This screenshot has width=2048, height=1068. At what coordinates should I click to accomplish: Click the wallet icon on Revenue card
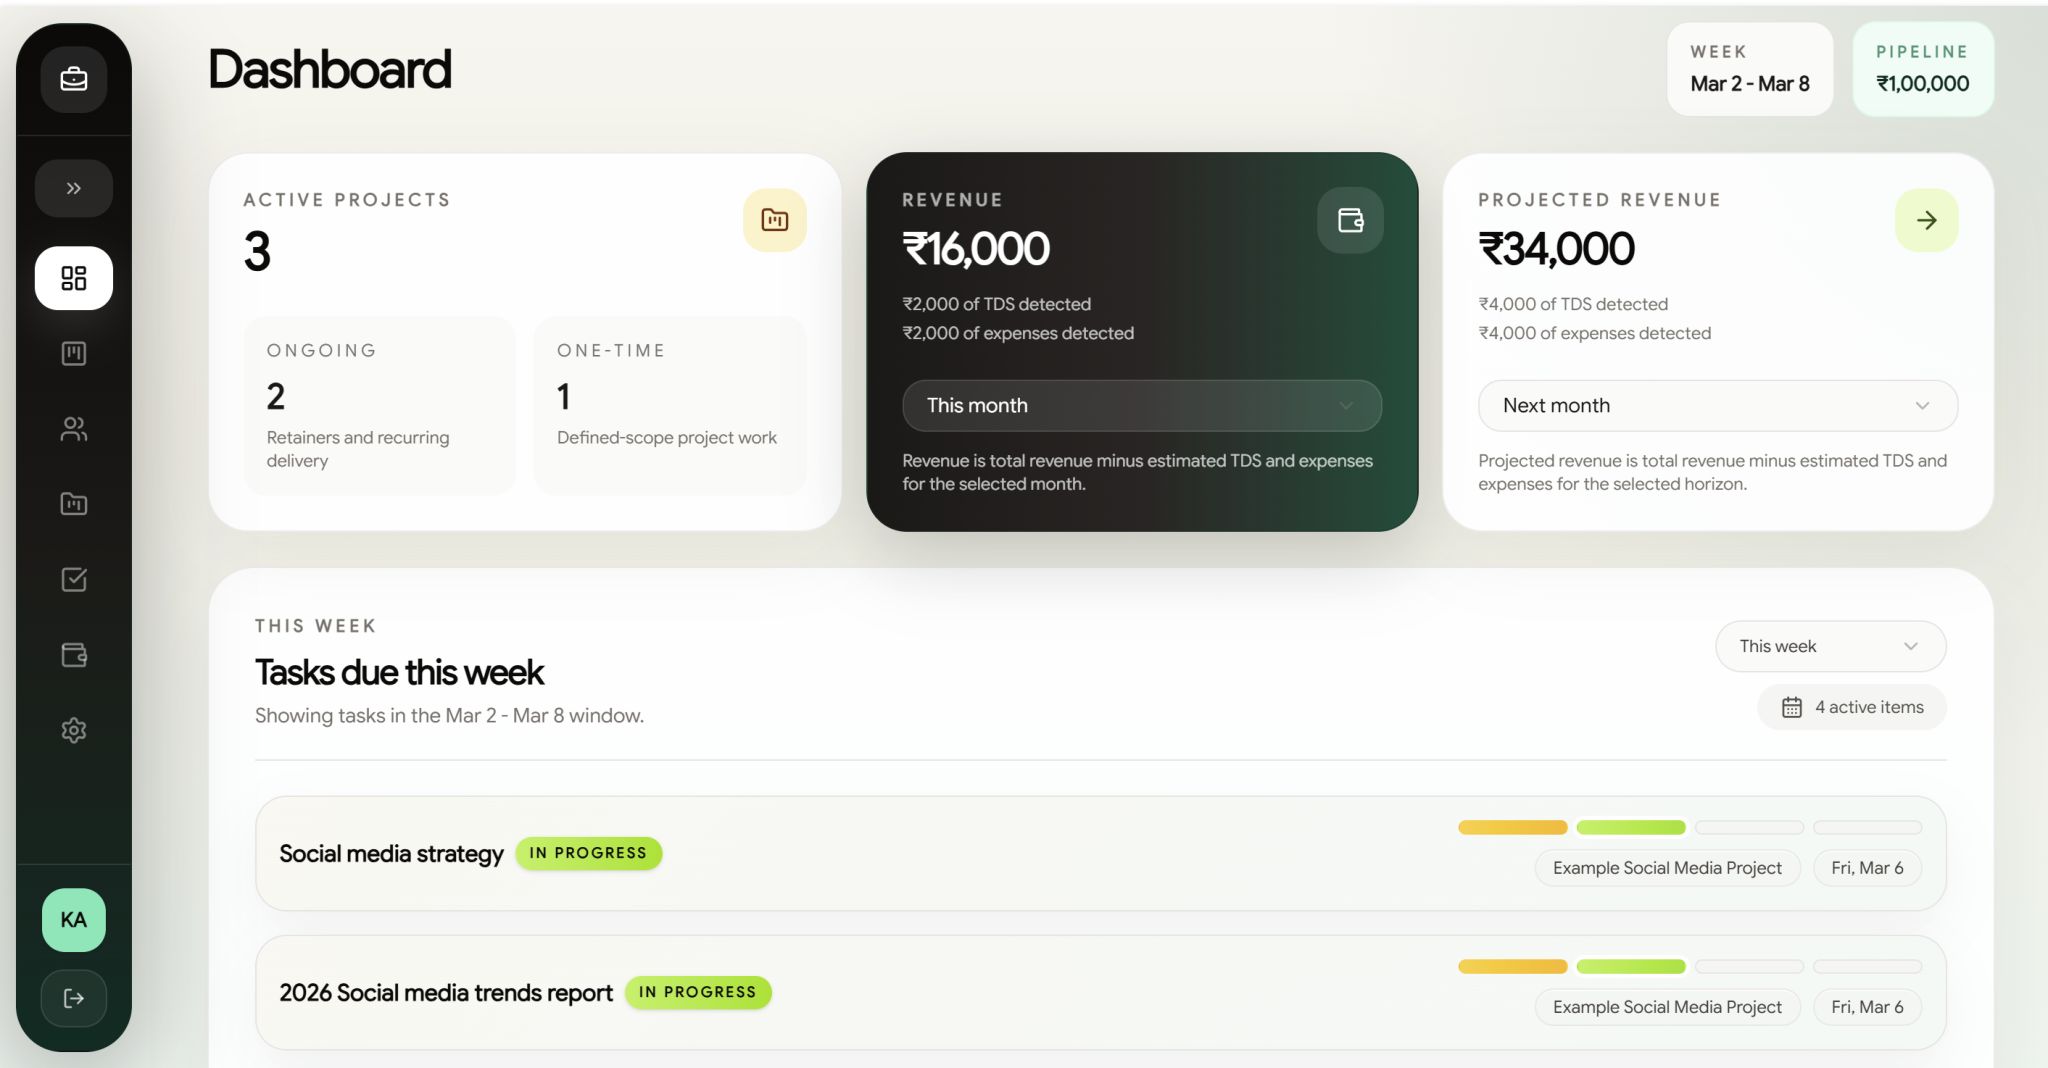pos(1350,220)
